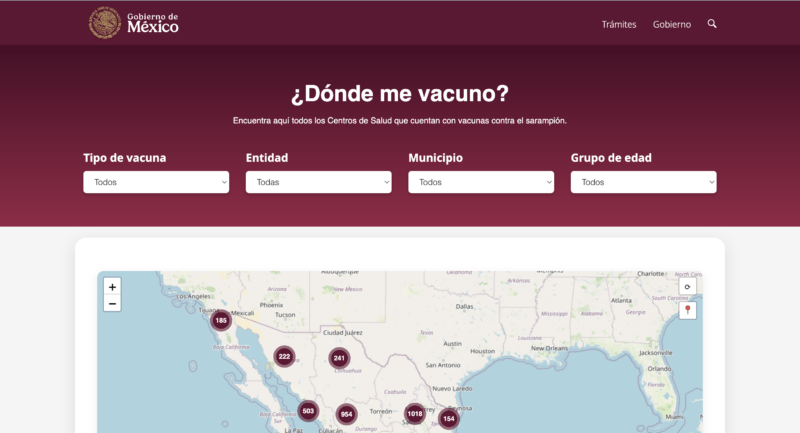Click the red location pin button
This screenshot has width=800, height=433.
(x=687, y=311)
